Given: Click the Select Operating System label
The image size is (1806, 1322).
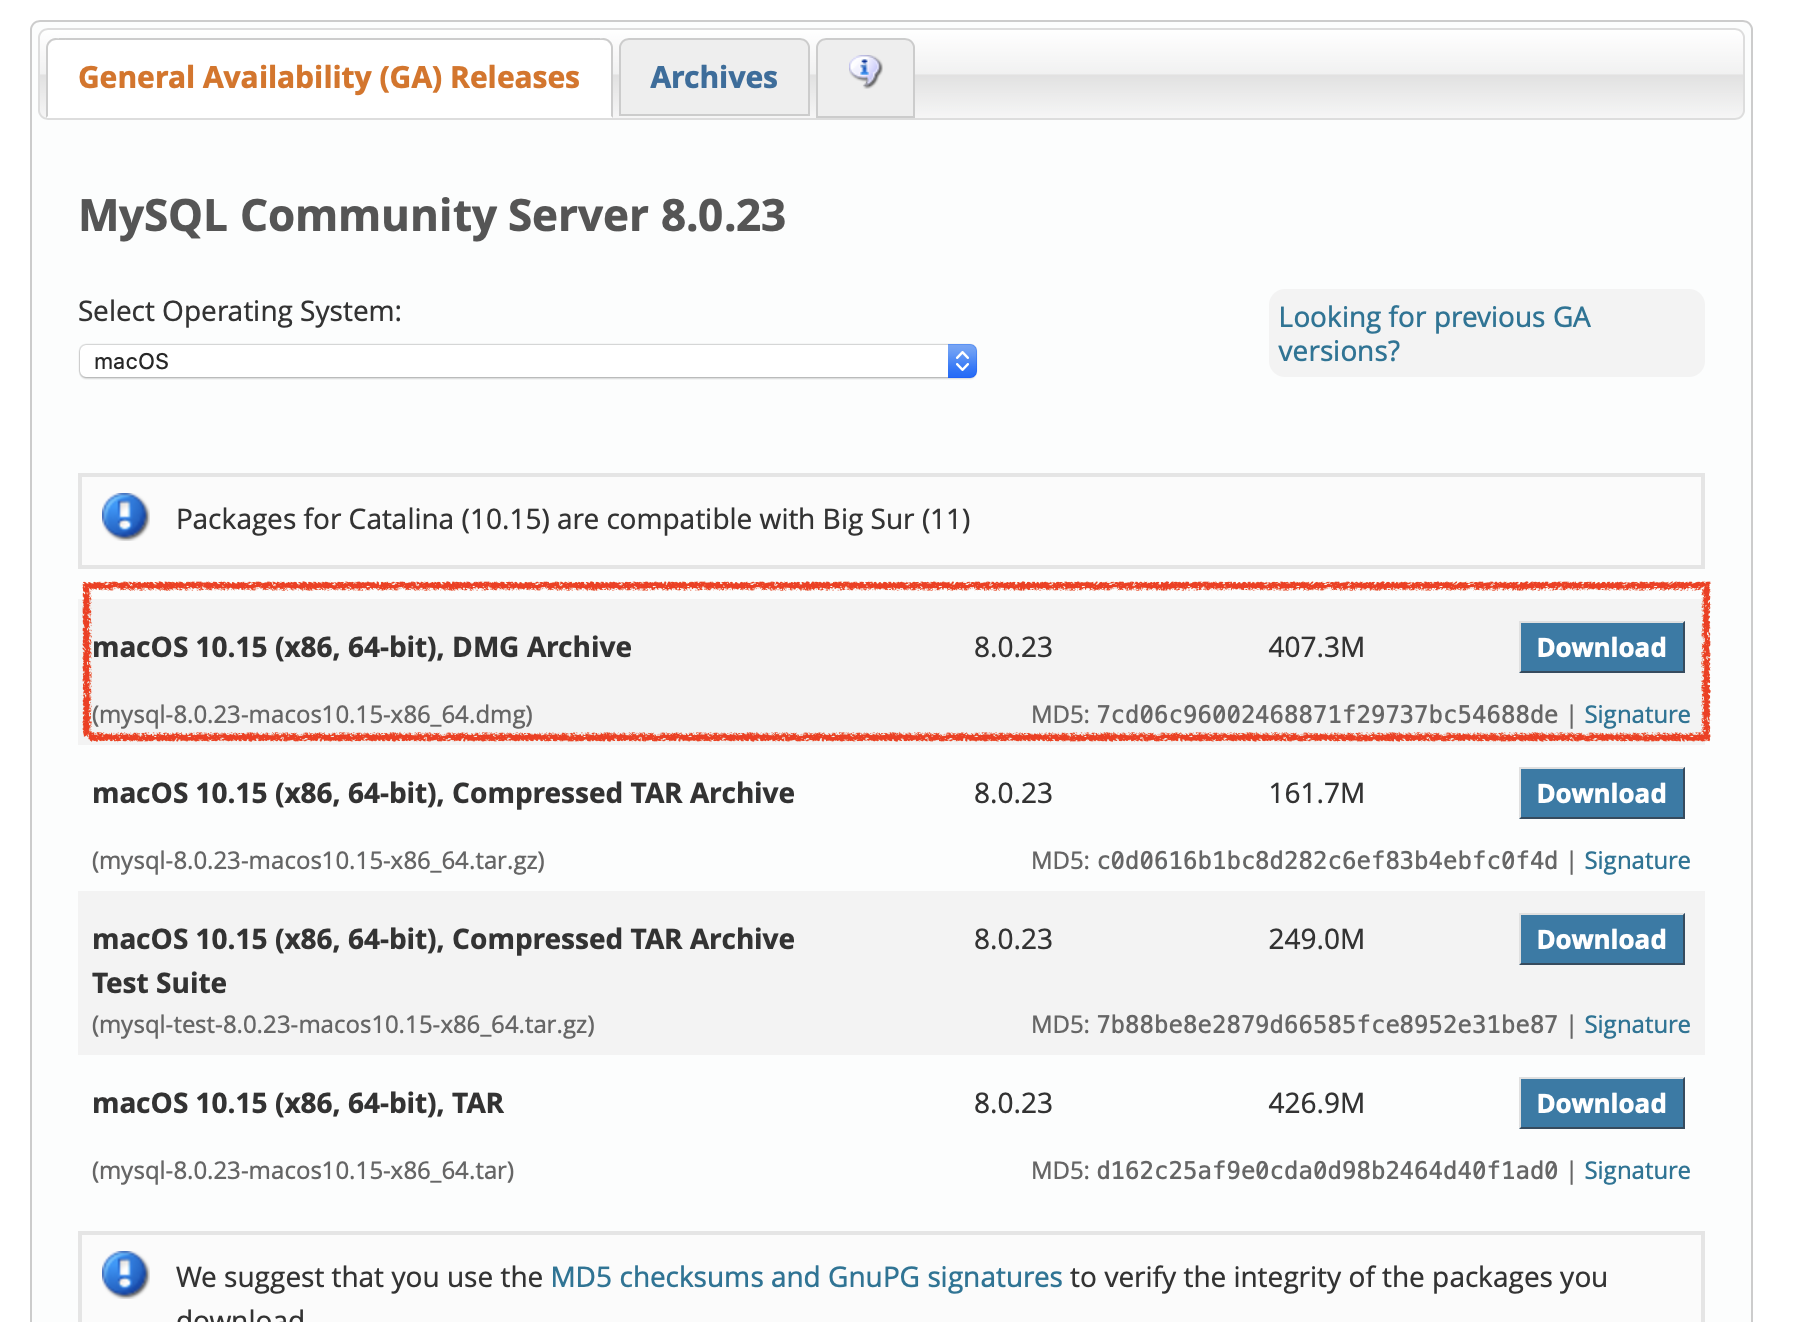Looking at the screenshot, I should tap(240, 312).
